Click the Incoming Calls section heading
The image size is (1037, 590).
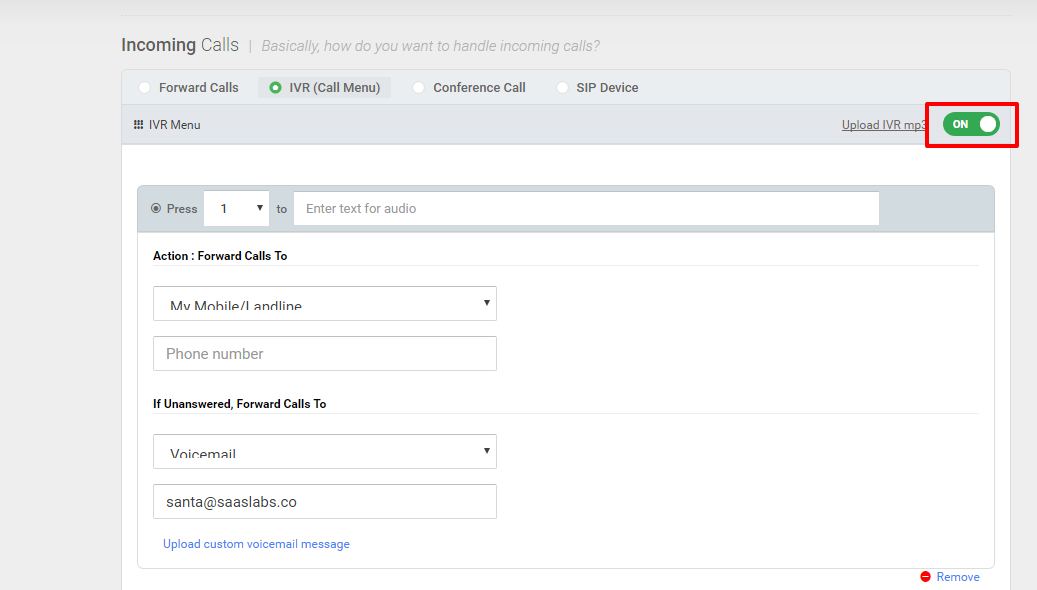pos(180,45)
